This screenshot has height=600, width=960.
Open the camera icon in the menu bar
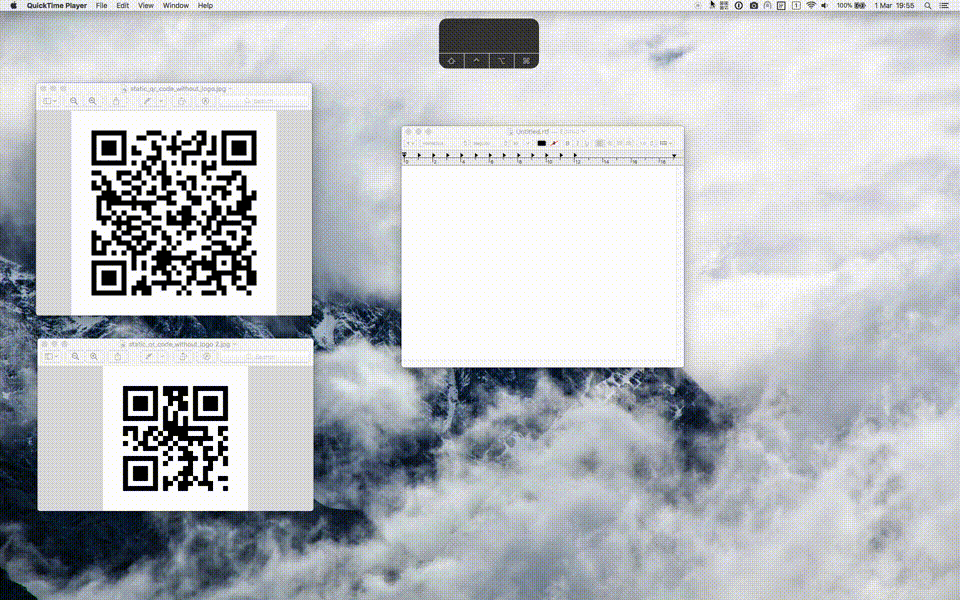pyautogui.click(x=754, y=6)
